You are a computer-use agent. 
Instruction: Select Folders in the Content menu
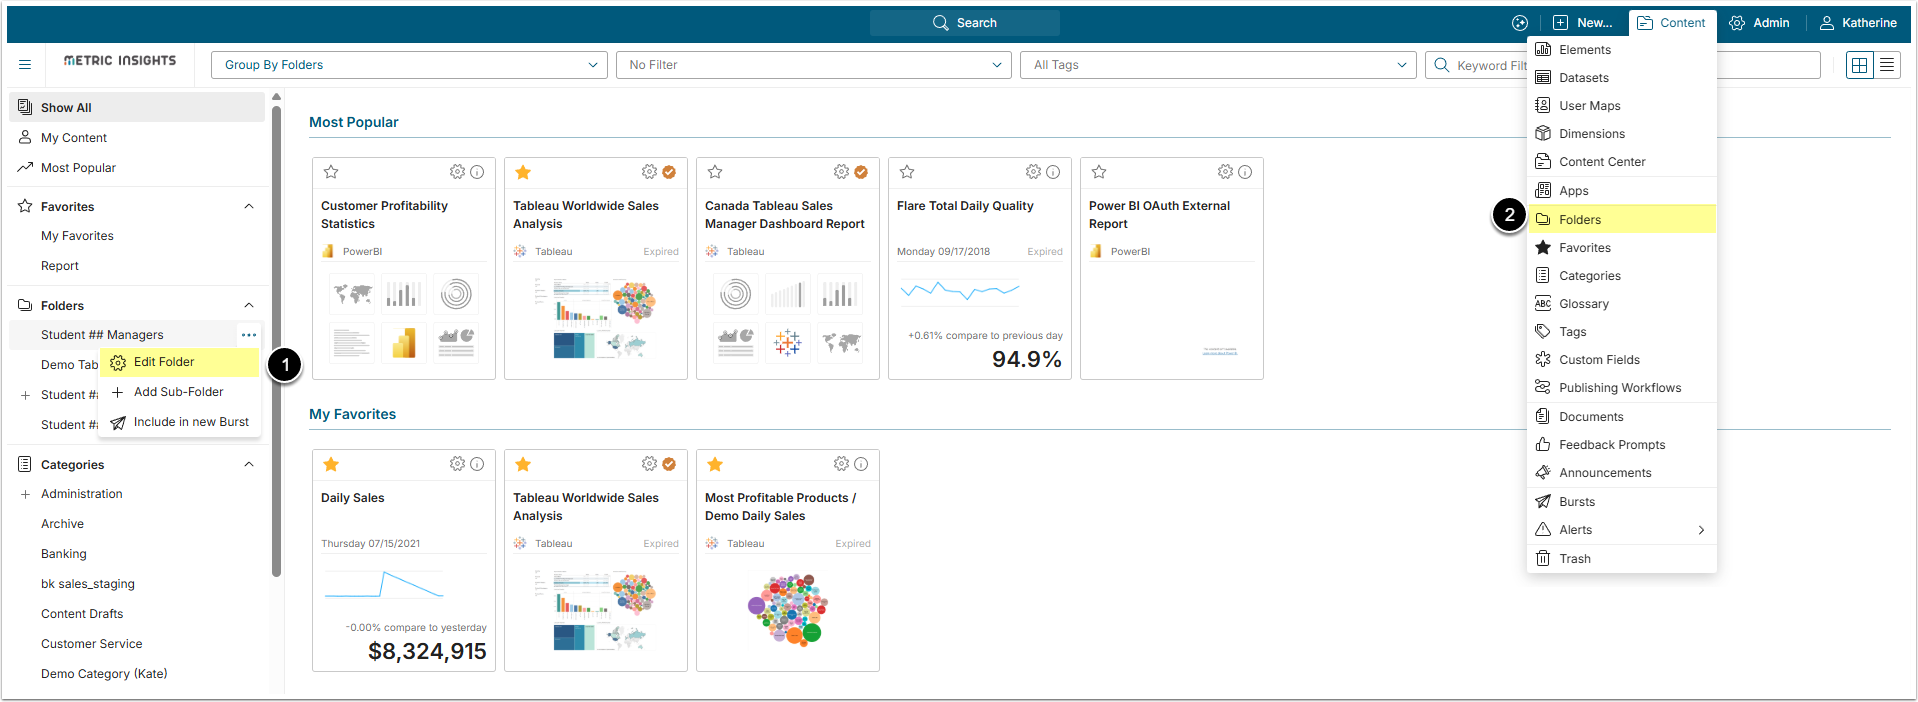click(x=1580, y=220)
